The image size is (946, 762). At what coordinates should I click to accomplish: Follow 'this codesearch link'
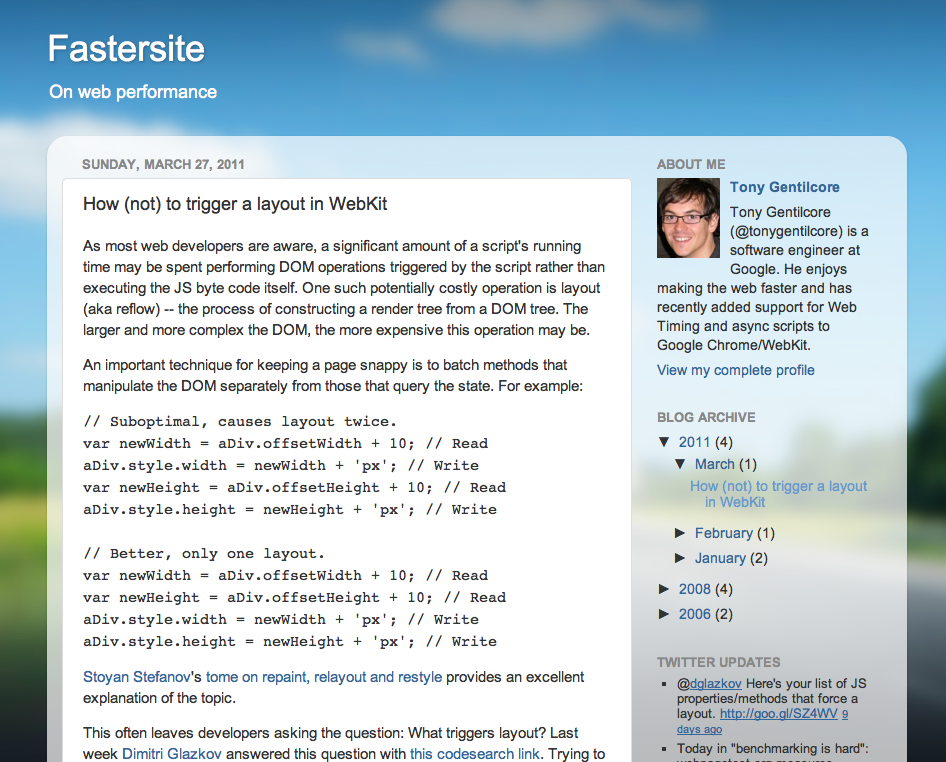(x=474, y=754)
